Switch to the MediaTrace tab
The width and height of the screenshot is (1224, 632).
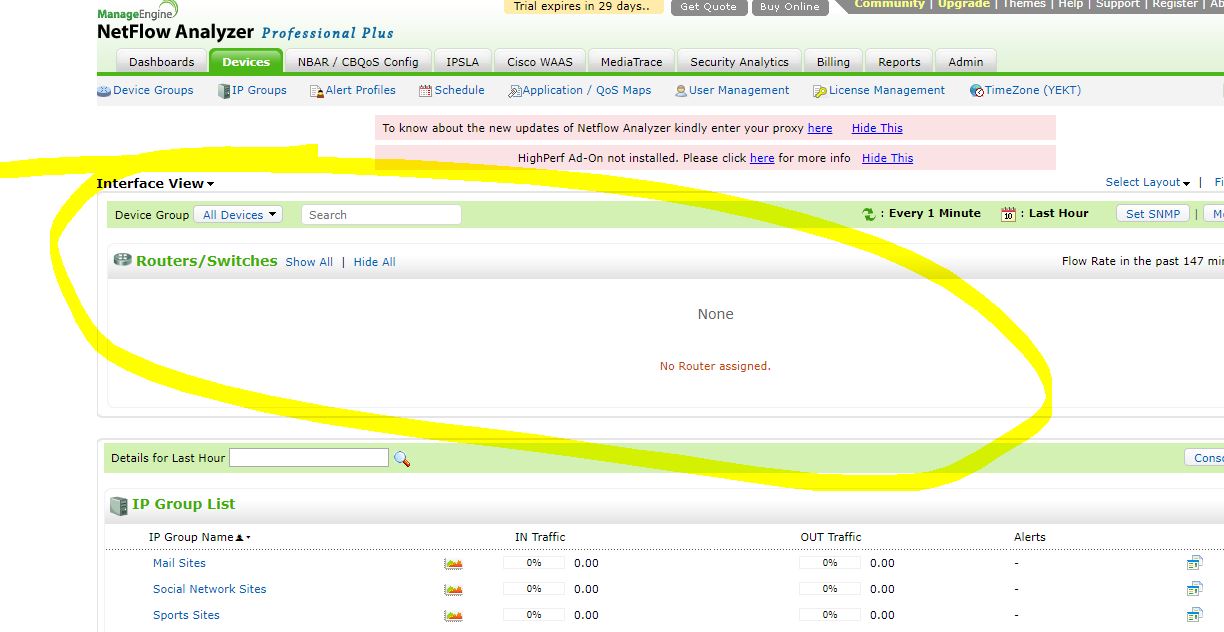631,62
